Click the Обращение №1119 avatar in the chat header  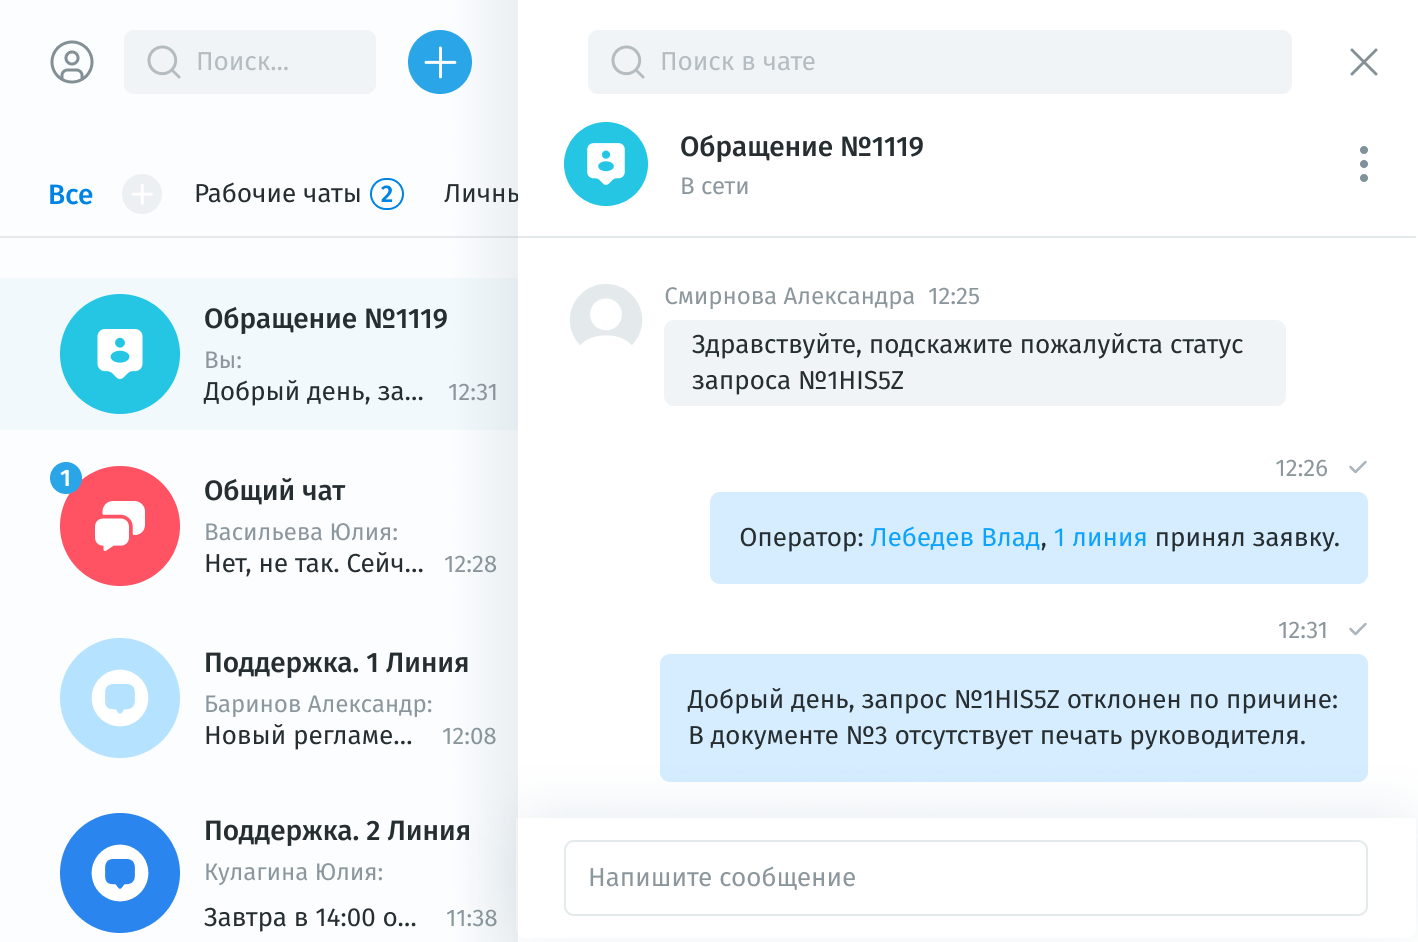point(606,164)
